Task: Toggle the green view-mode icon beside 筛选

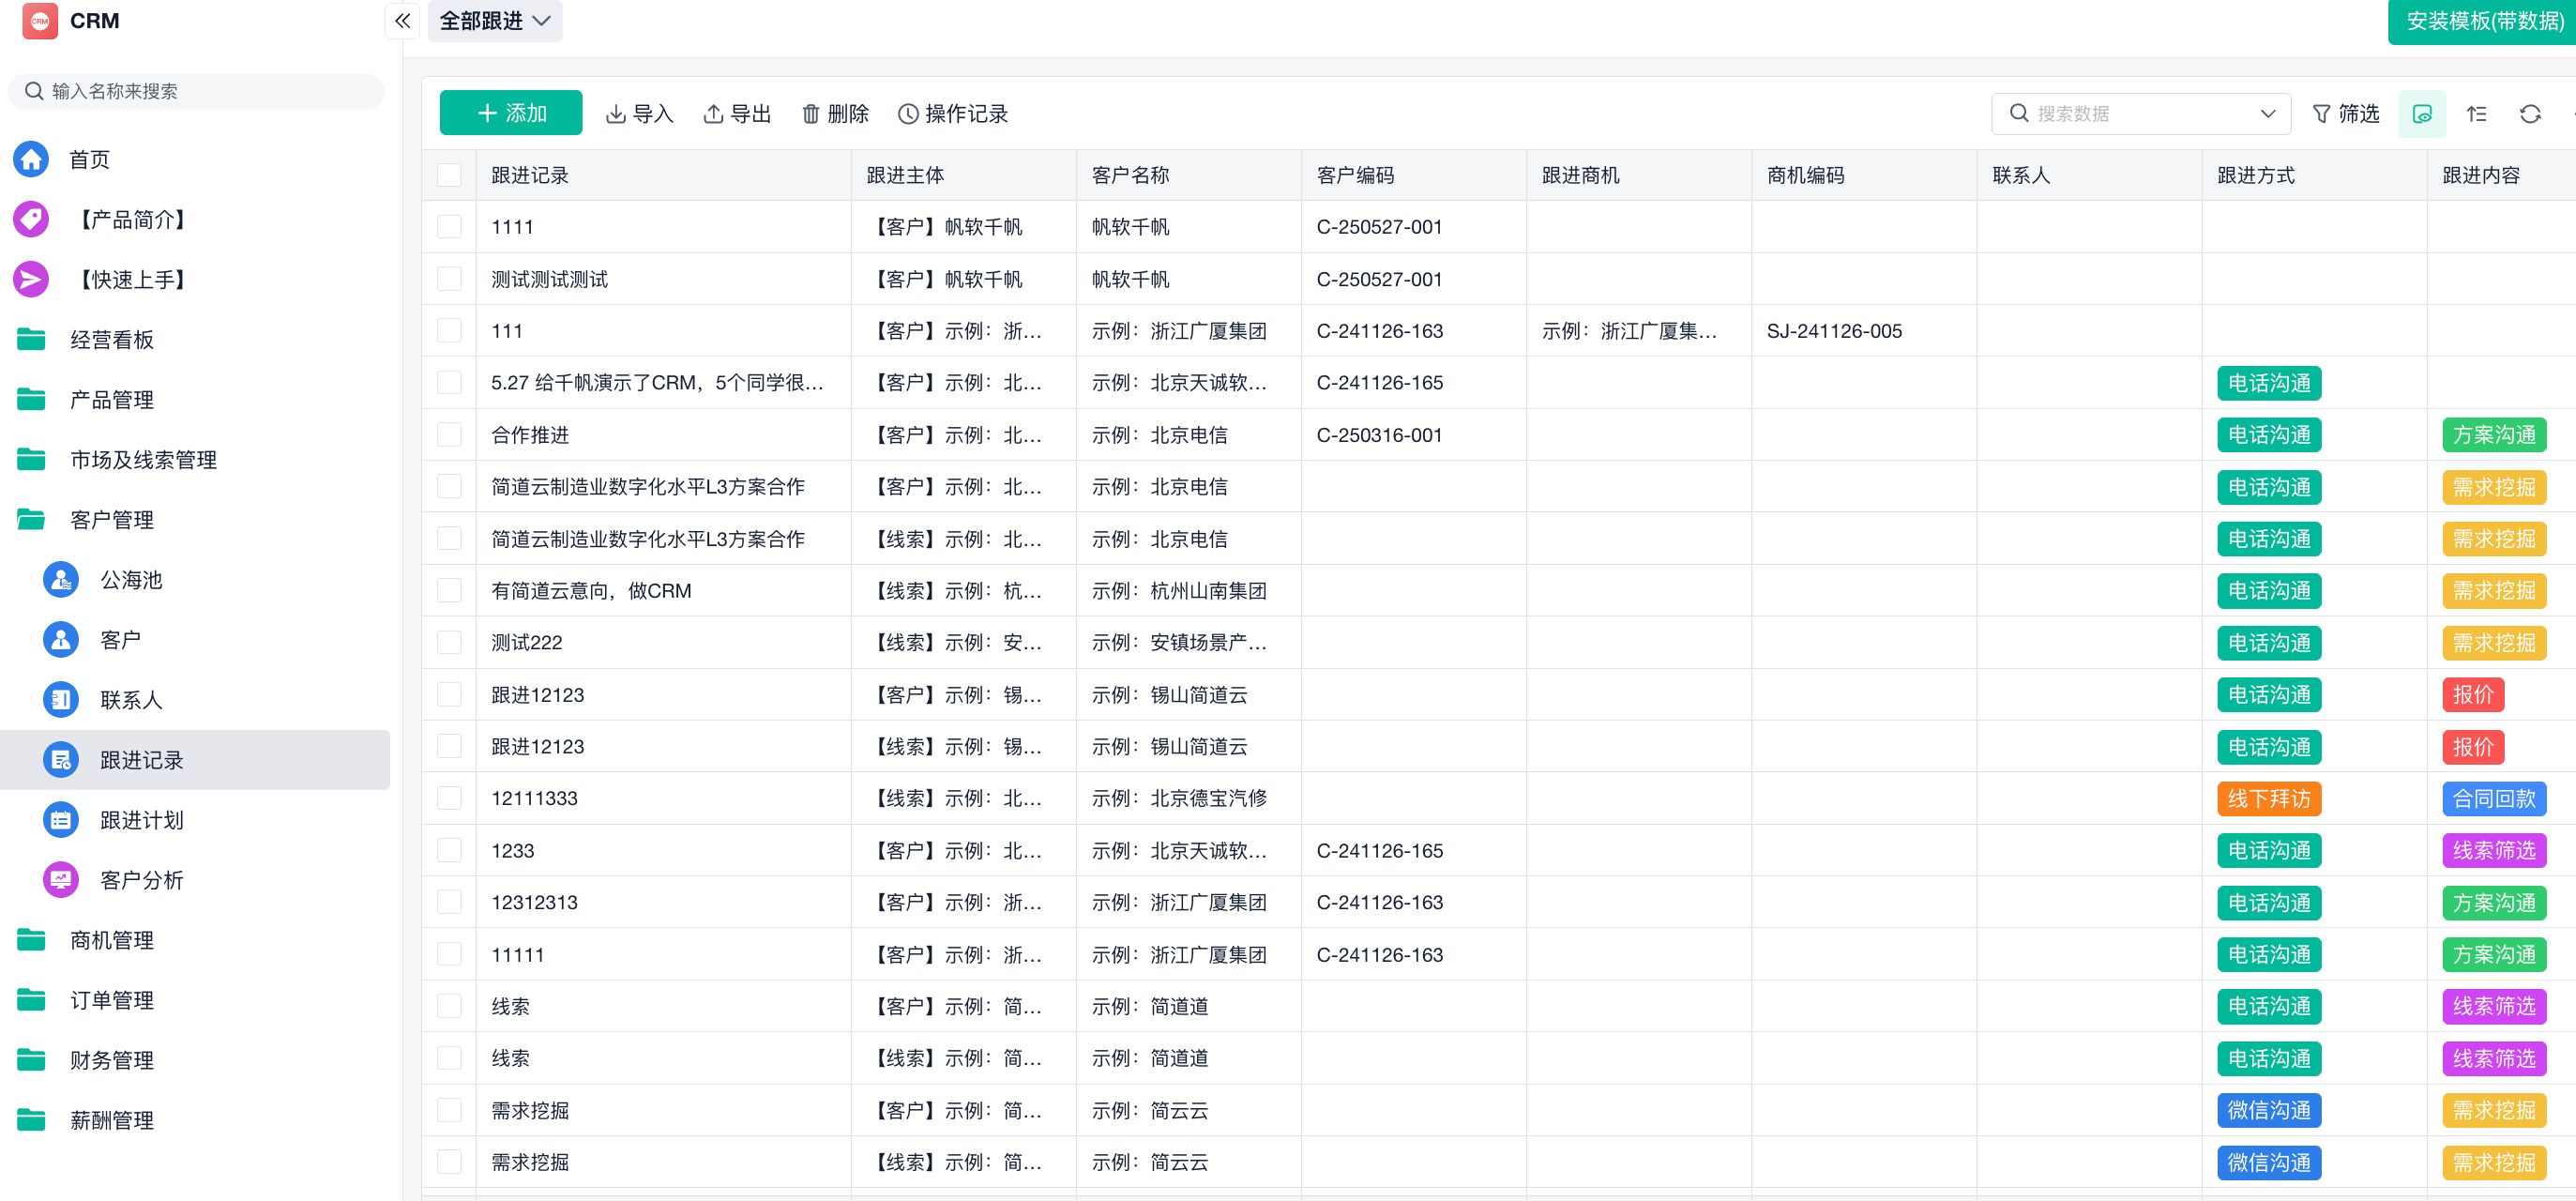Action: pyautogui.click(x=2422, y=114)
